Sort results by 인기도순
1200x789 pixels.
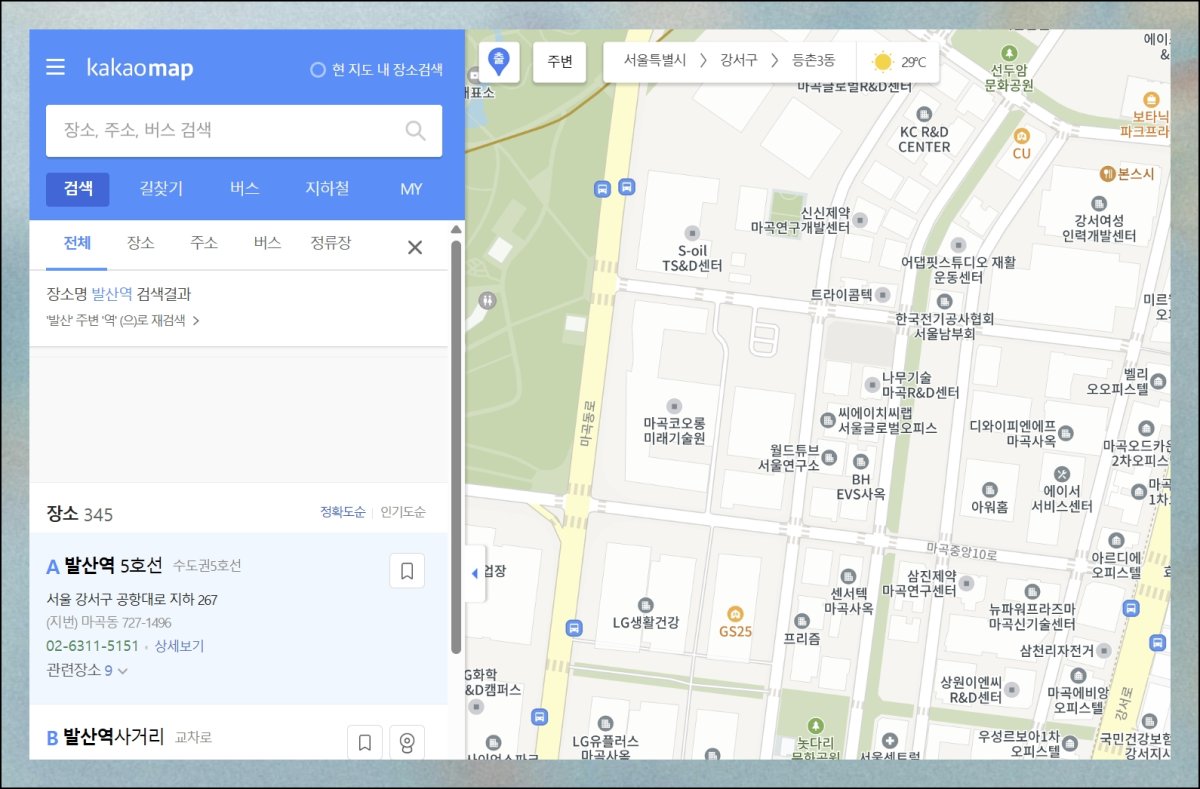[x=403, y=512]
